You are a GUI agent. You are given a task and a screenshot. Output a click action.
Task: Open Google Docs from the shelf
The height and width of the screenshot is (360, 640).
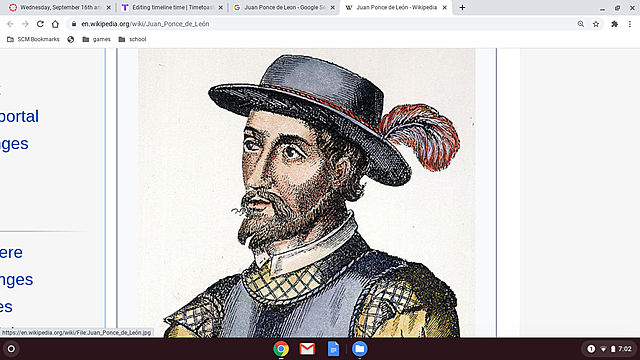click(x=333, y=349)
